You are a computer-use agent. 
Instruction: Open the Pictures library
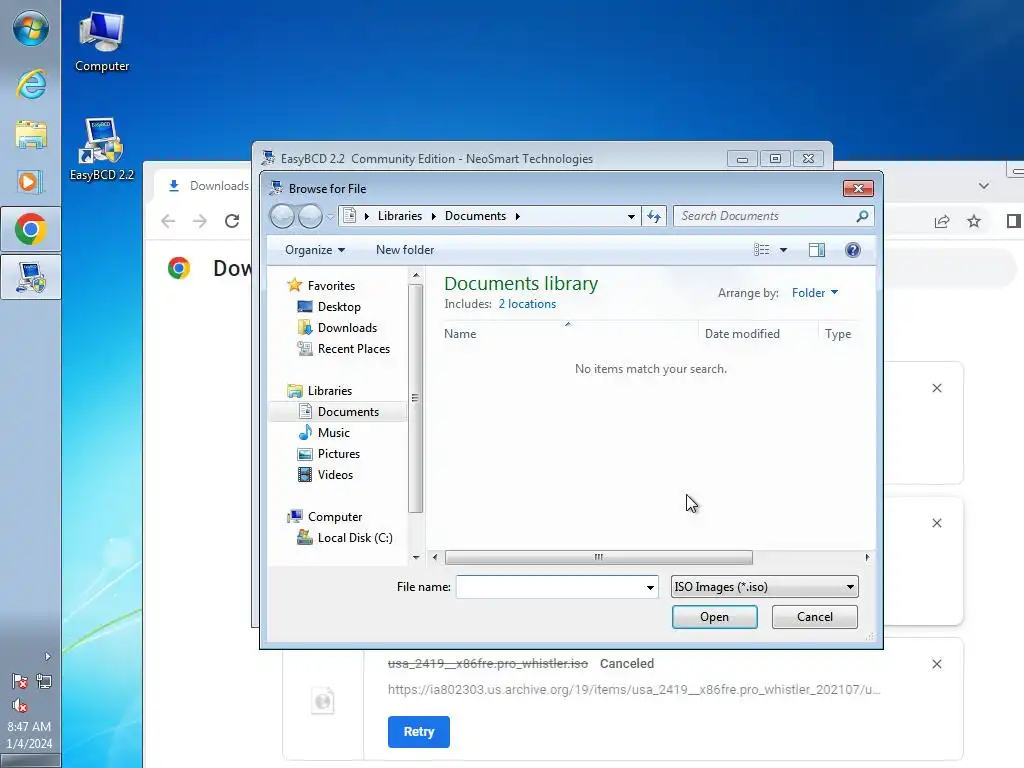338,454
